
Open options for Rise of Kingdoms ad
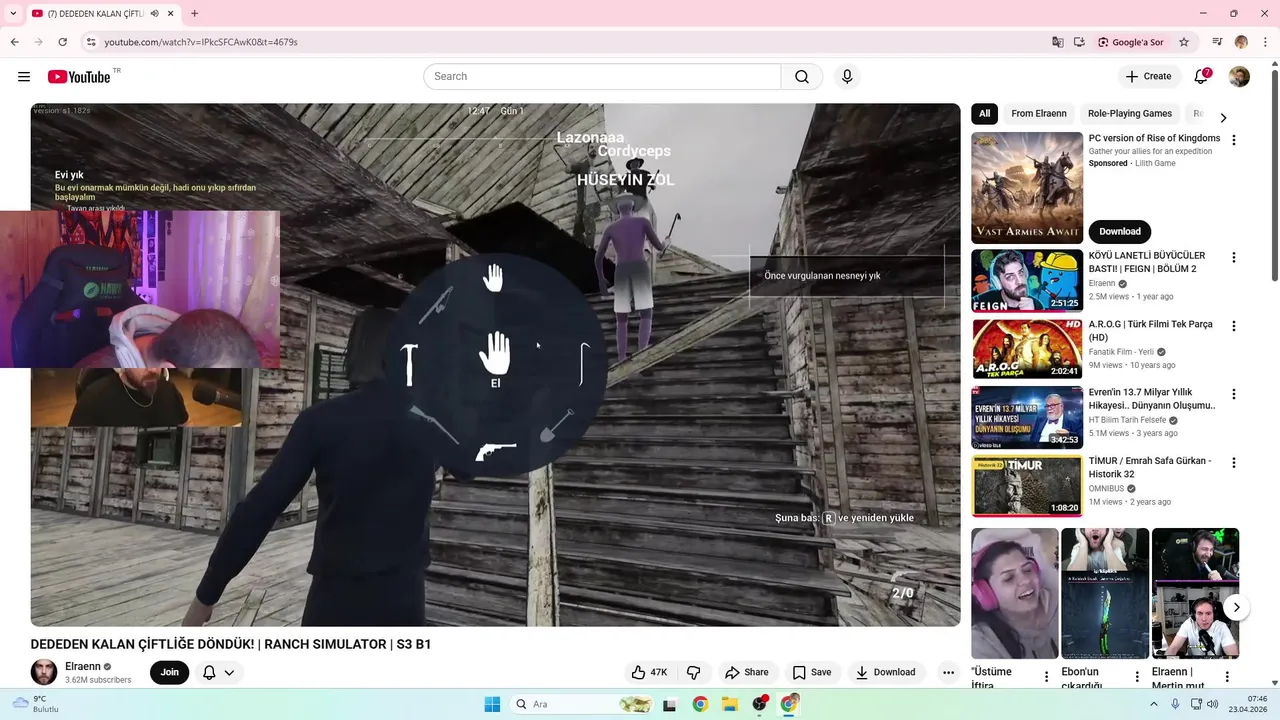(1233, 140)
